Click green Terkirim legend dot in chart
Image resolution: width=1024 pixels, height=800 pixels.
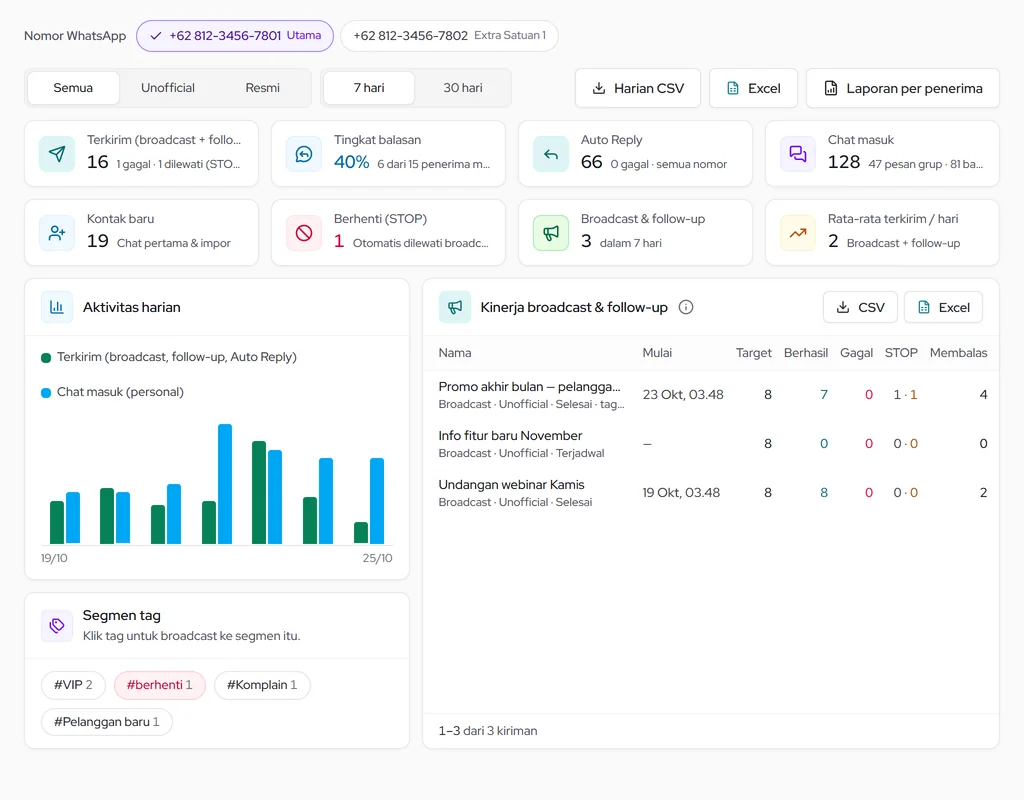pyautogui.click(x=46, y=357)
